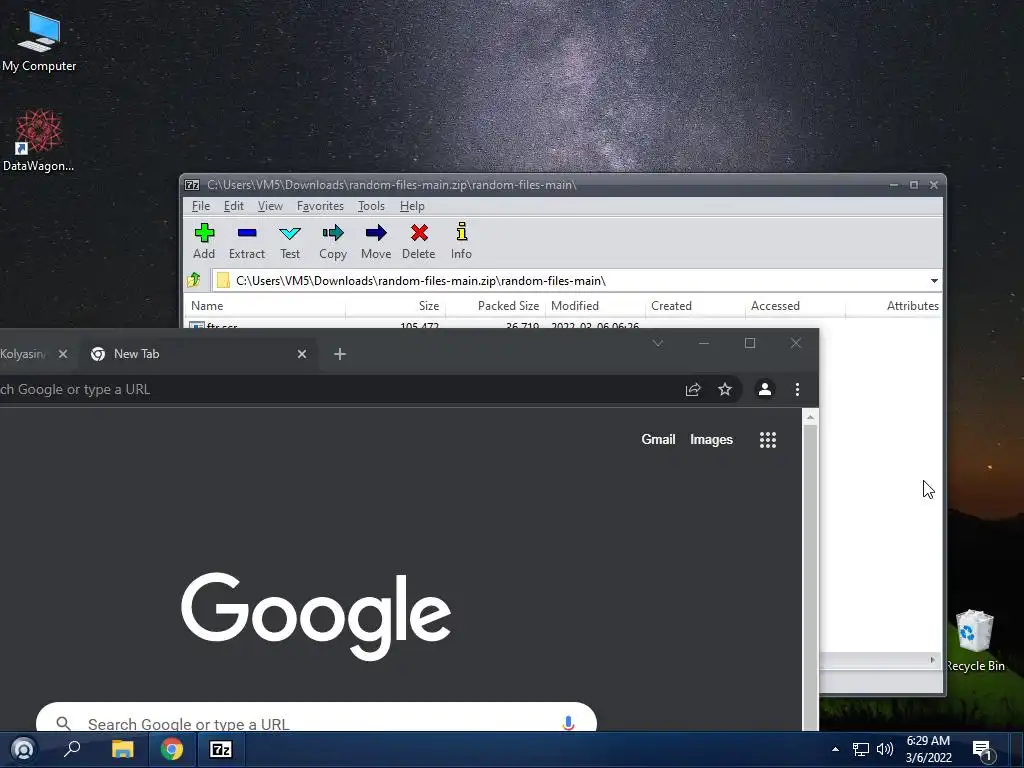The width and height of the screenshot is (1024, 768).
Task: Open File Explorer from taskbar
Action: 122,749
